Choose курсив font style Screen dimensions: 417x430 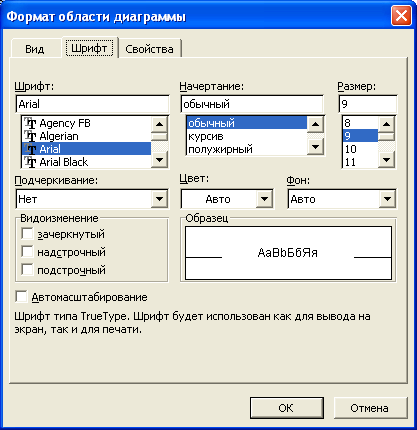click(x=246, y=136)
